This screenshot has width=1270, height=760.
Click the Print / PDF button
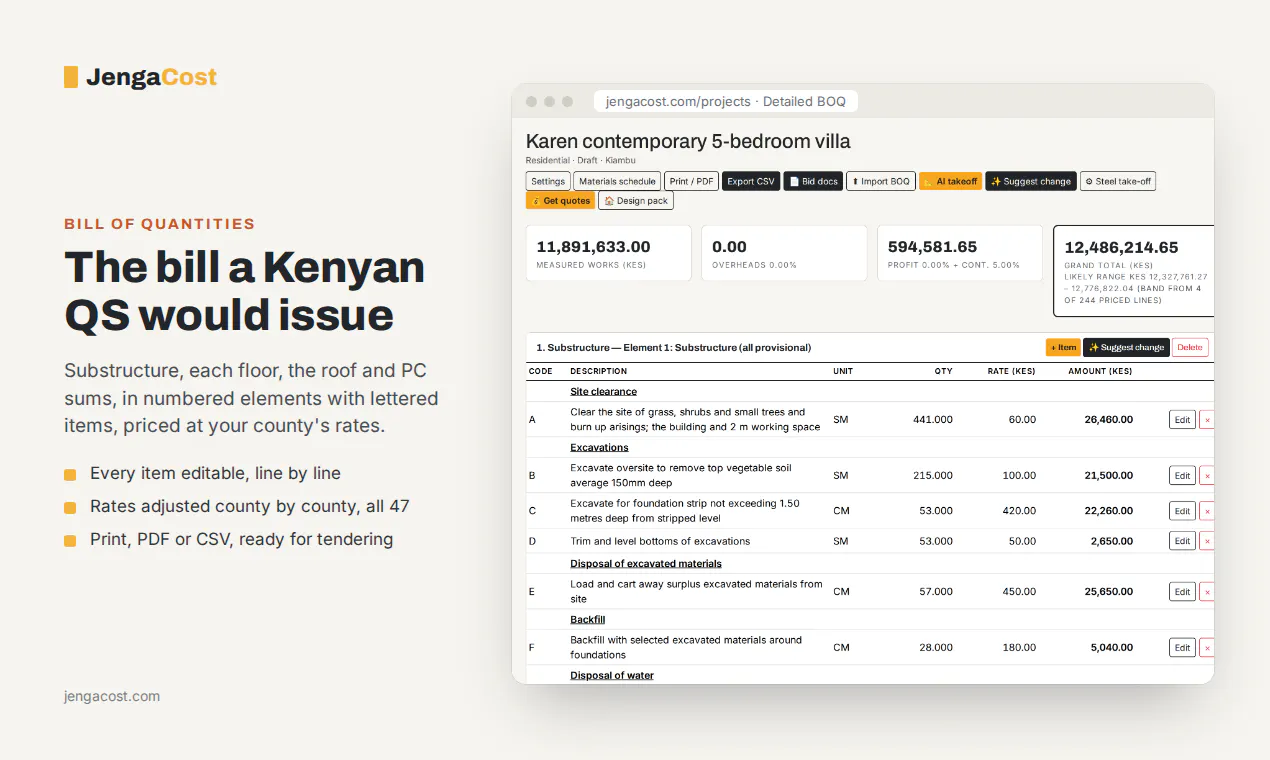point(692,181)
